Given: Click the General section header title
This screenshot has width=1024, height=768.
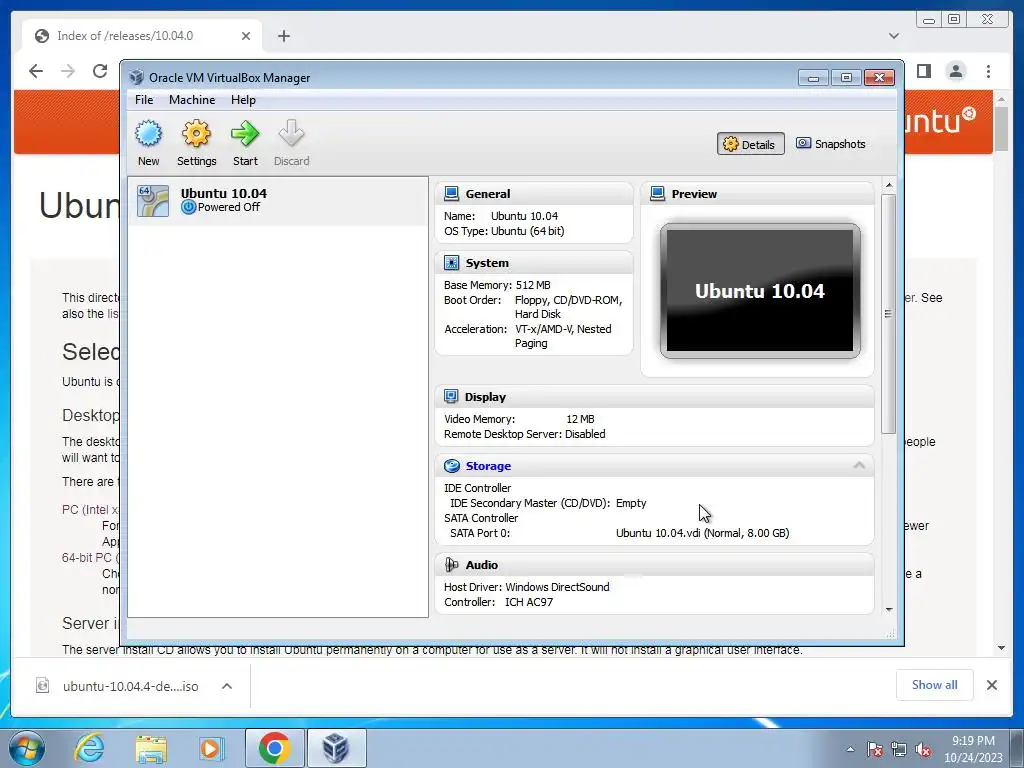Looking at the screenshot, I should (x=488, y=193).
